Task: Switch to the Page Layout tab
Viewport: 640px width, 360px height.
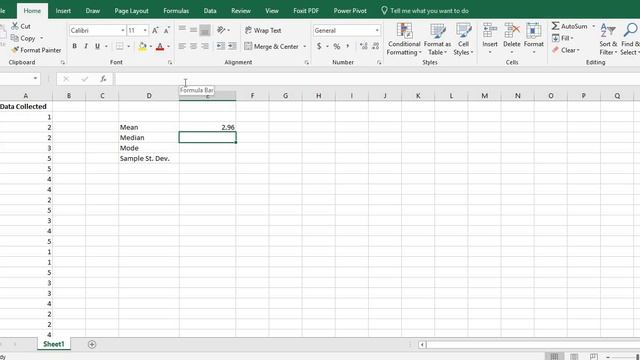Action: 131,11
